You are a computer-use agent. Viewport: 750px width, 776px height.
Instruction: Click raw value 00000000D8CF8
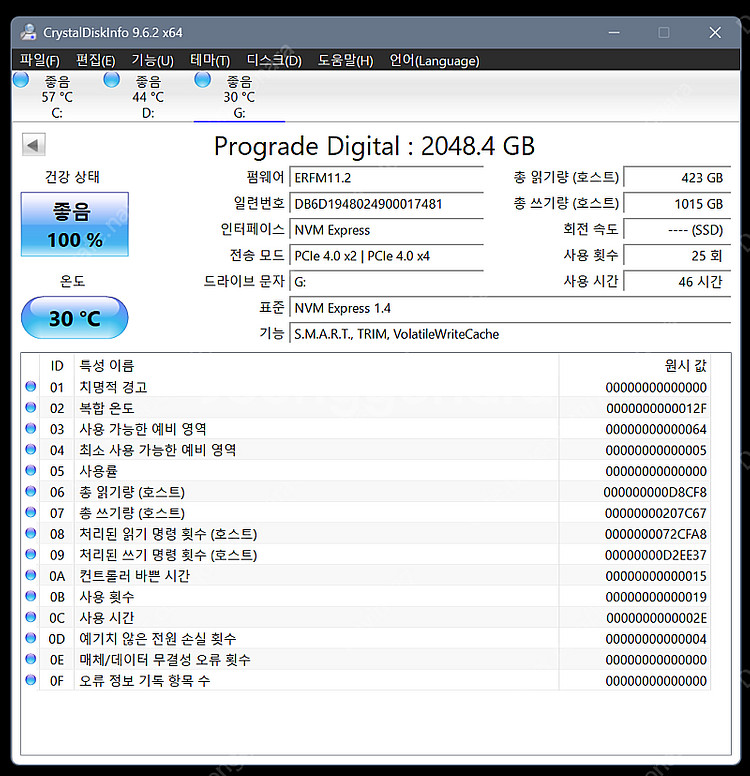click(x=655, y=492)
